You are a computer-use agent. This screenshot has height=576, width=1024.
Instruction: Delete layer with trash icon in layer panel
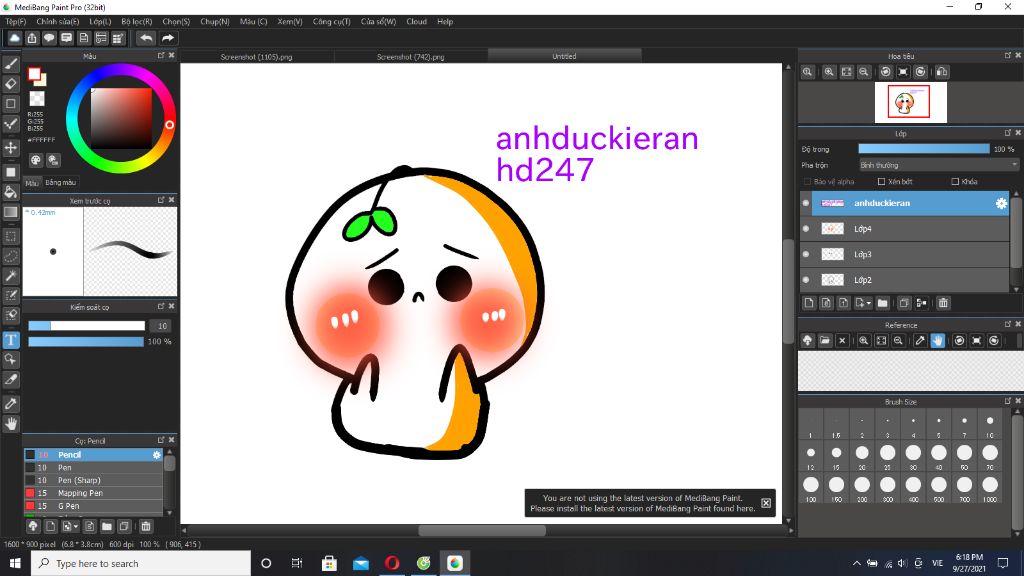pyautogui.click(x=943, y=303)
